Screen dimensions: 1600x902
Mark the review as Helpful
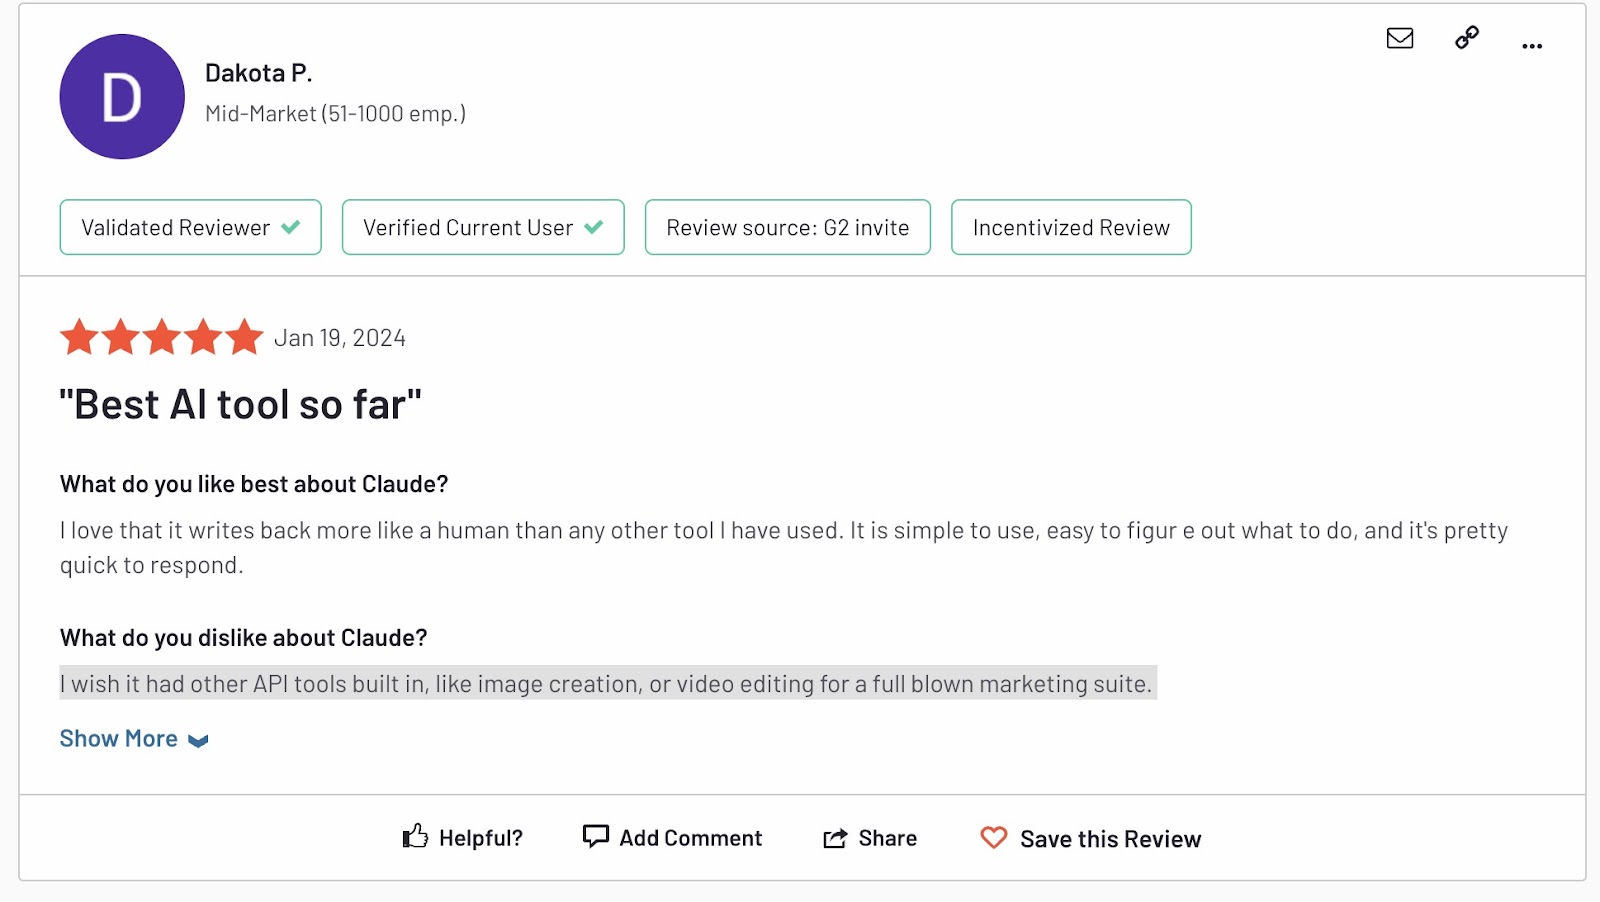click(463, 837)
